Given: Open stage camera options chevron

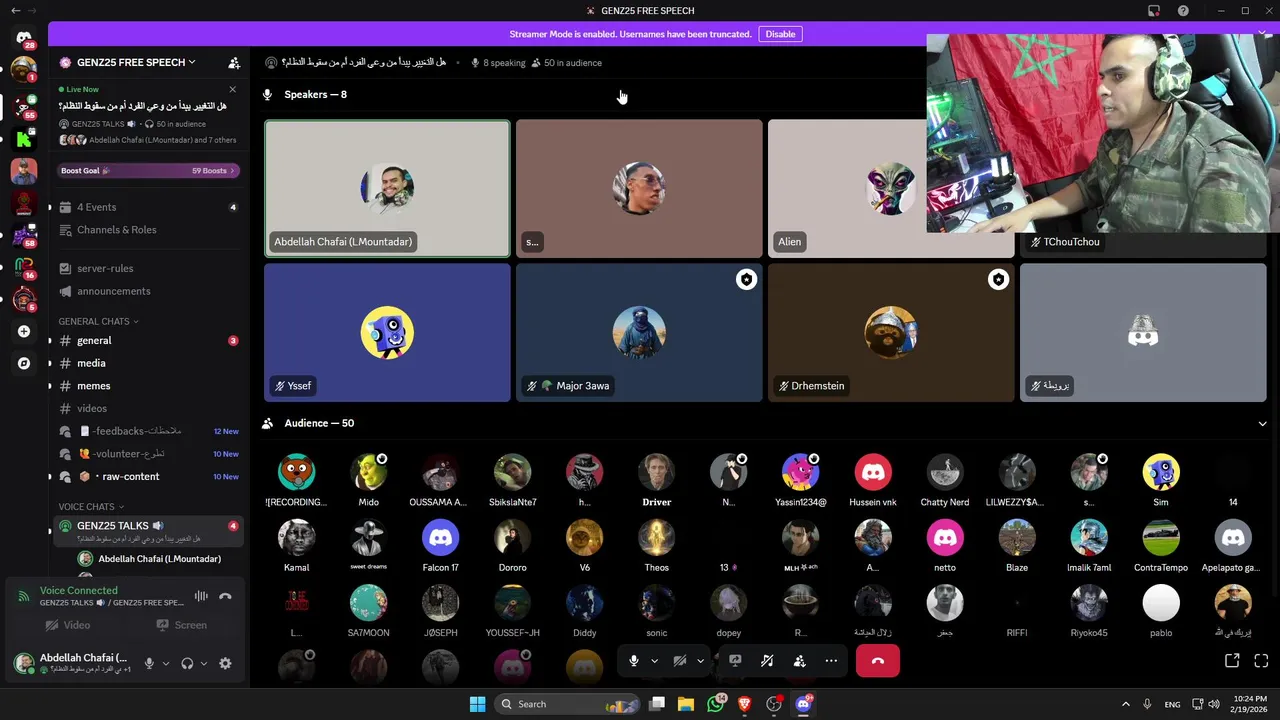Looking at the screenshot, I should (701, 661).
